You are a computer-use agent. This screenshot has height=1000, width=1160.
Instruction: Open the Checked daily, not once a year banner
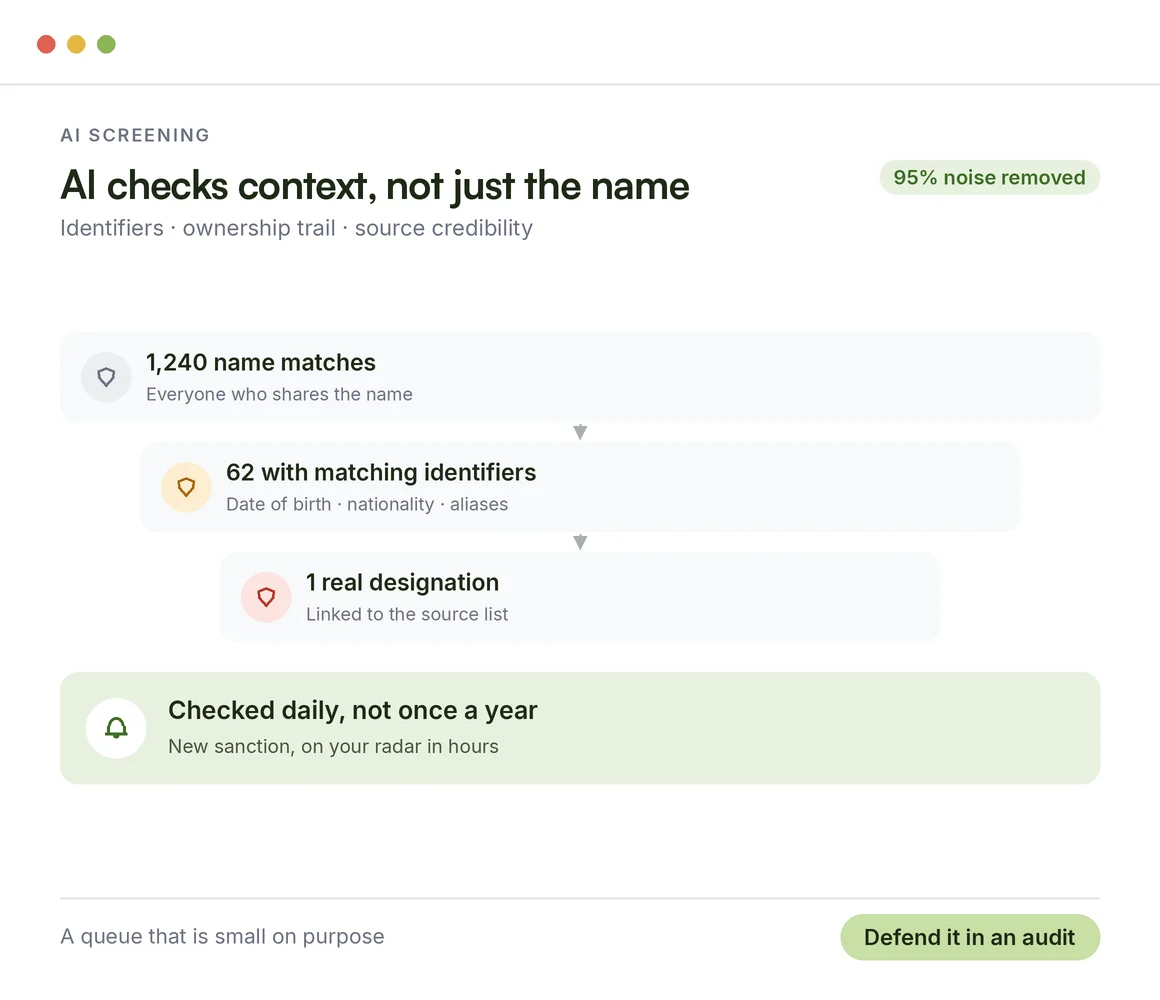pyautogui.click(x=580, y=728)
